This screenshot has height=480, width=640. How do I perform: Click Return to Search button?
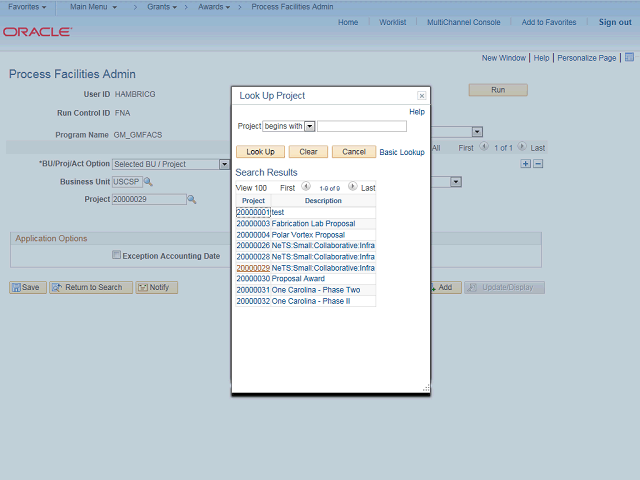coord(91,287)
